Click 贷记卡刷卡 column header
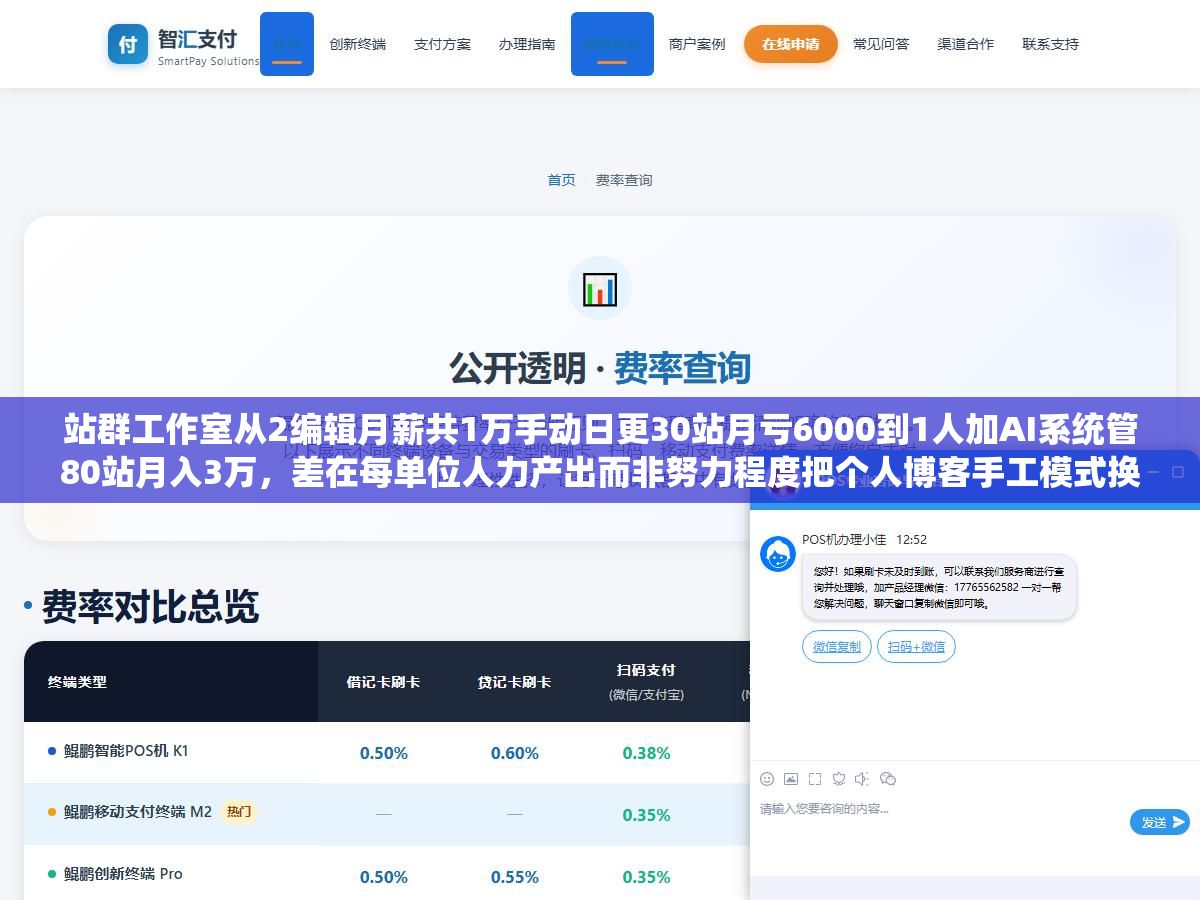The image size is (1200, 900). pyautogui.click(x=514, y=682)
